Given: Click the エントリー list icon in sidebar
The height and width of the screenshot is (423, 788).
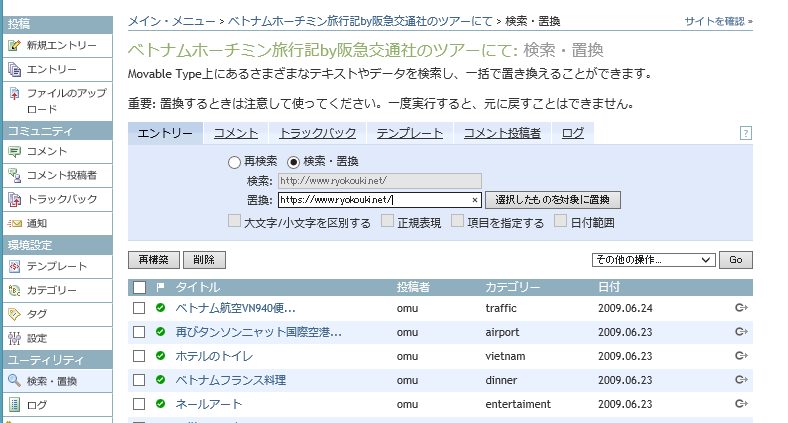Looking at the screenshot, I should (x=14, y=69).
